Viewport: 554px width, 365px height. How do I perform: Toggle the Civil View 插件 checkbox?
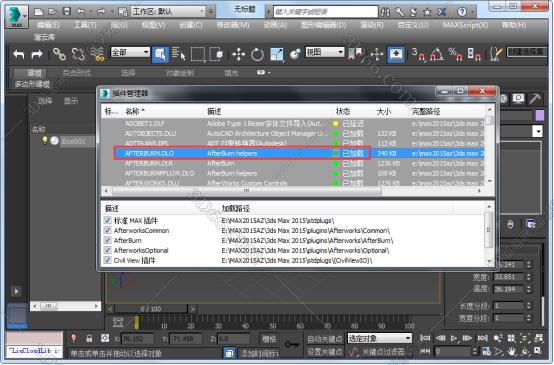click(107, 260)
